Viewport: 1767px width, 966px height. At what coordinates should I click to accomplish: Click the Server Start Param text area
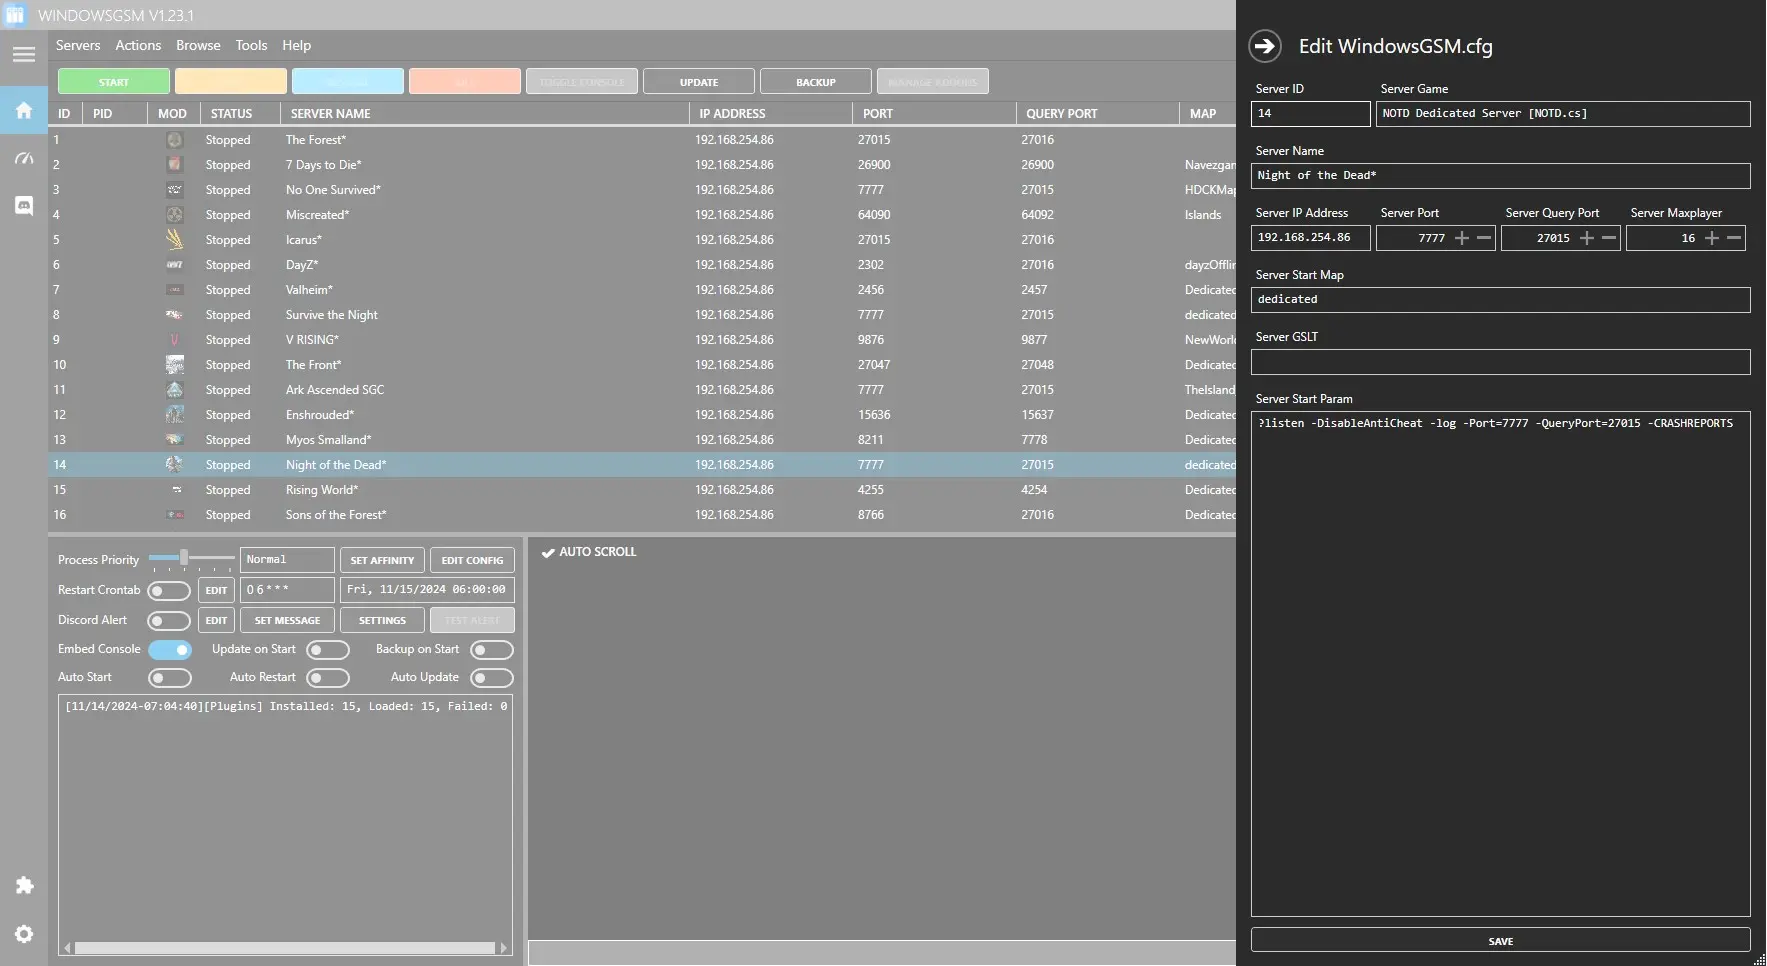tap(1500, 664)
